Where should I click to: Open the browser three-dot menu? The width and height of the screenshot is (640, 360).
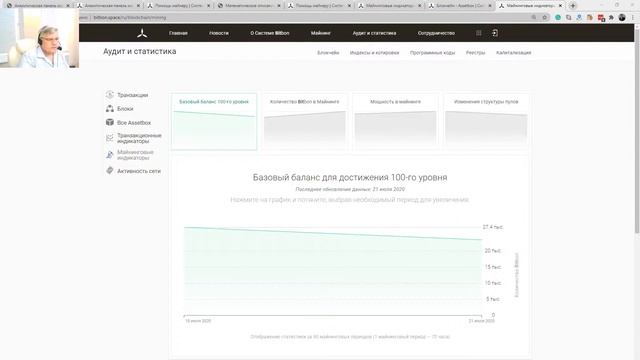[x=633, y=18]
